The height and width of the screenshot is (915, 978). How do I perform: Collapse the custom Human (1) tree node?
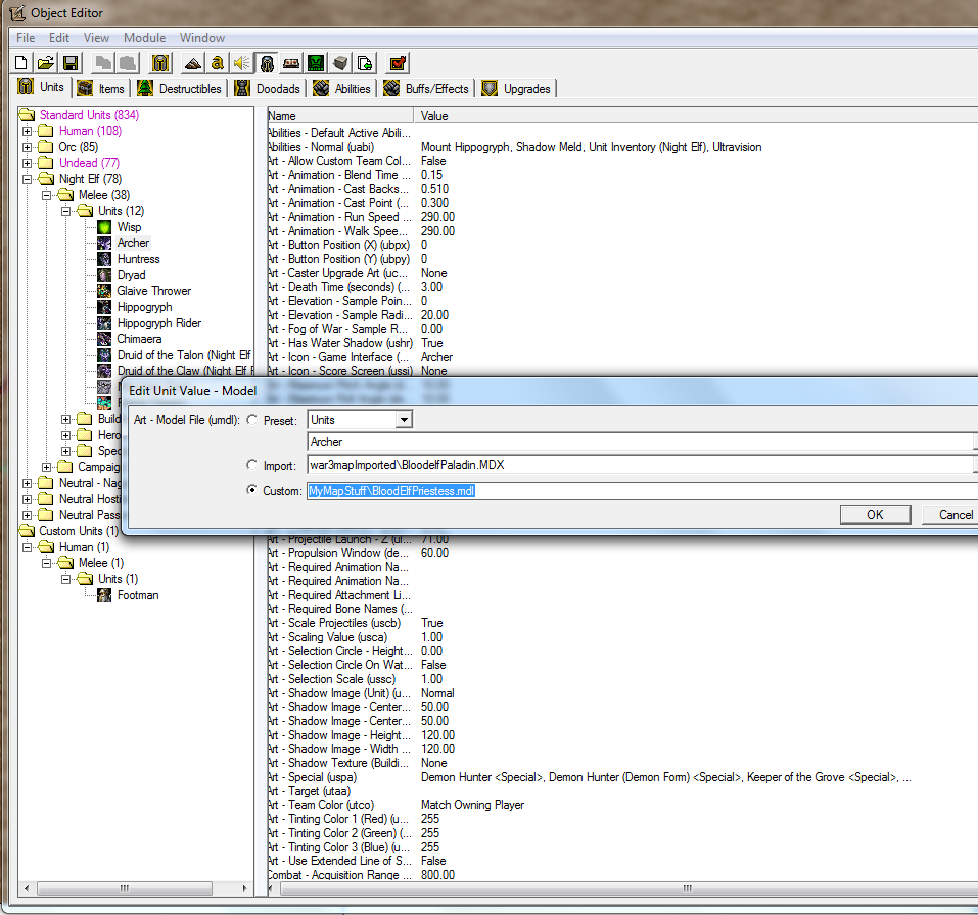(27, 547)
